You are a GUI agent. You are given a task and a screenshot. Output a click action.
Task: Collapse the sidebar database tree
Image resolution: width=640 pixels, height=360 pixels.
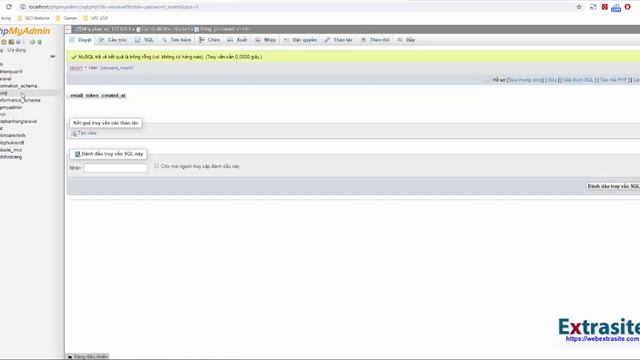[53, 56]
